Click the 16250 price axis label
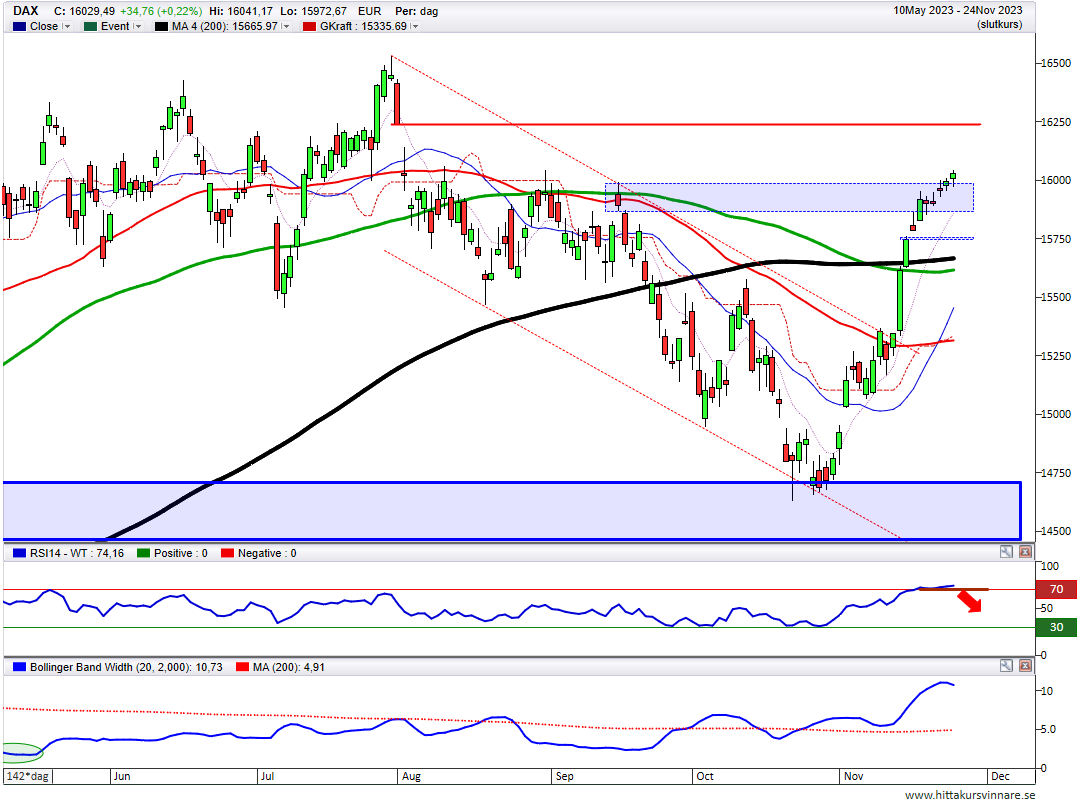The width and height of the screenshot is (1080, 800). point(1056,122)
